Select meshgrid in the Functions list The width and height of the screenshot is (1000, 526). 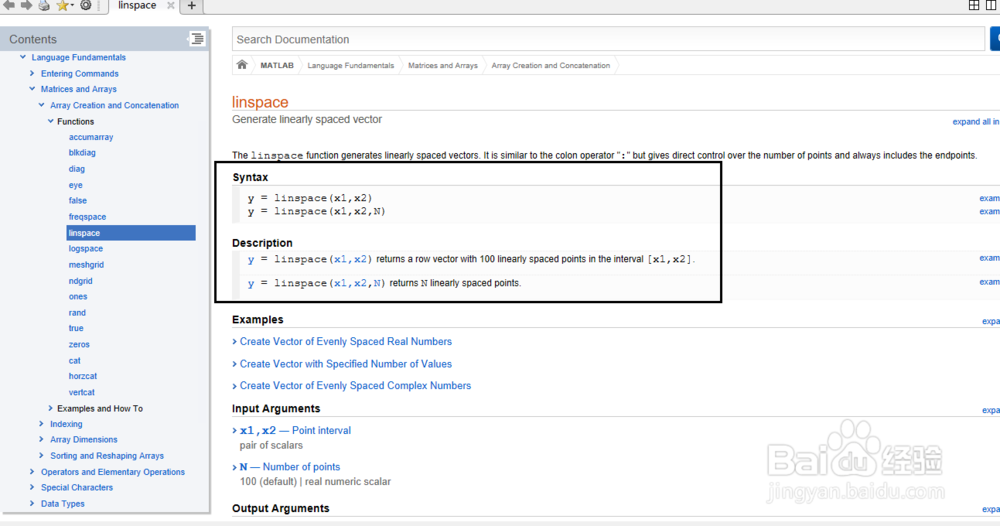[x=86, y=265]
